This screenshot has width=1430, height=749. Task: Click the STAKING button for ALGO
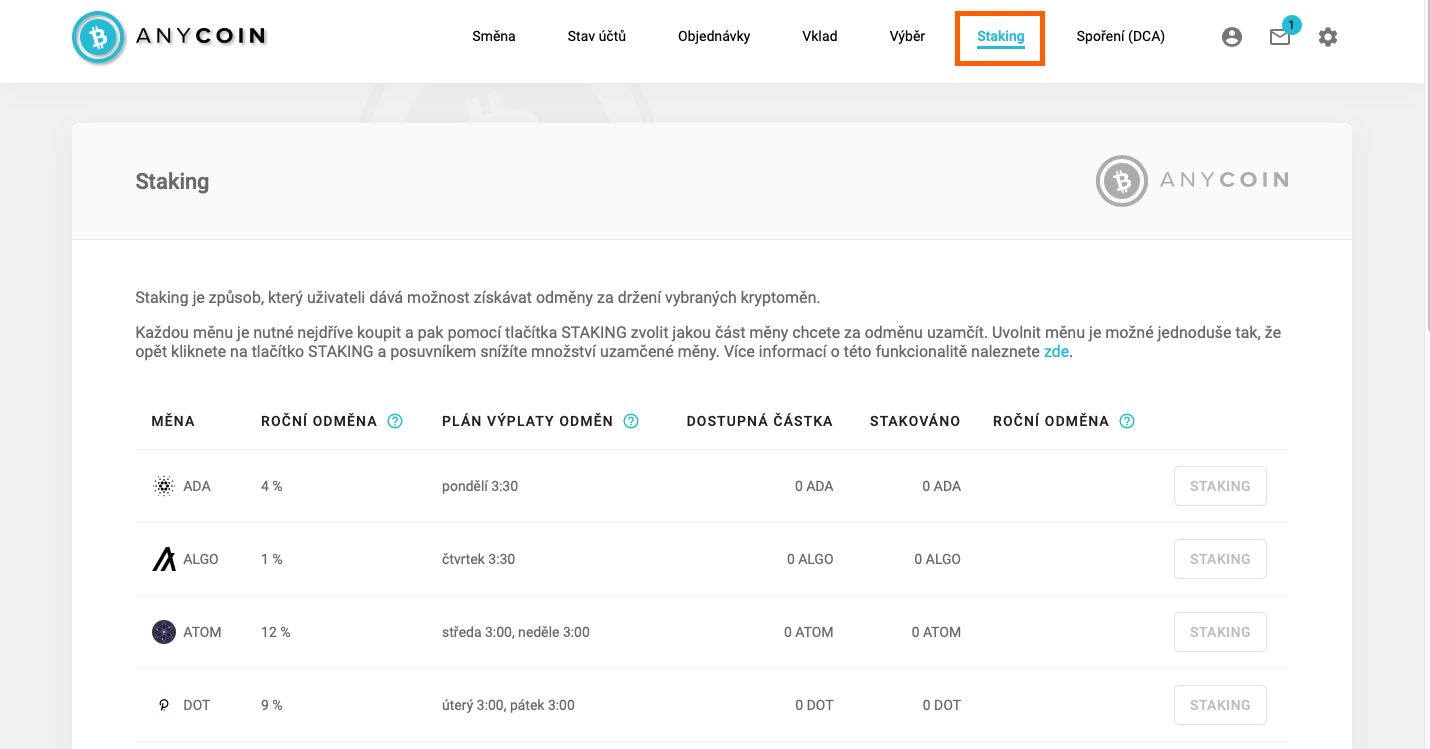(1220, 559)
